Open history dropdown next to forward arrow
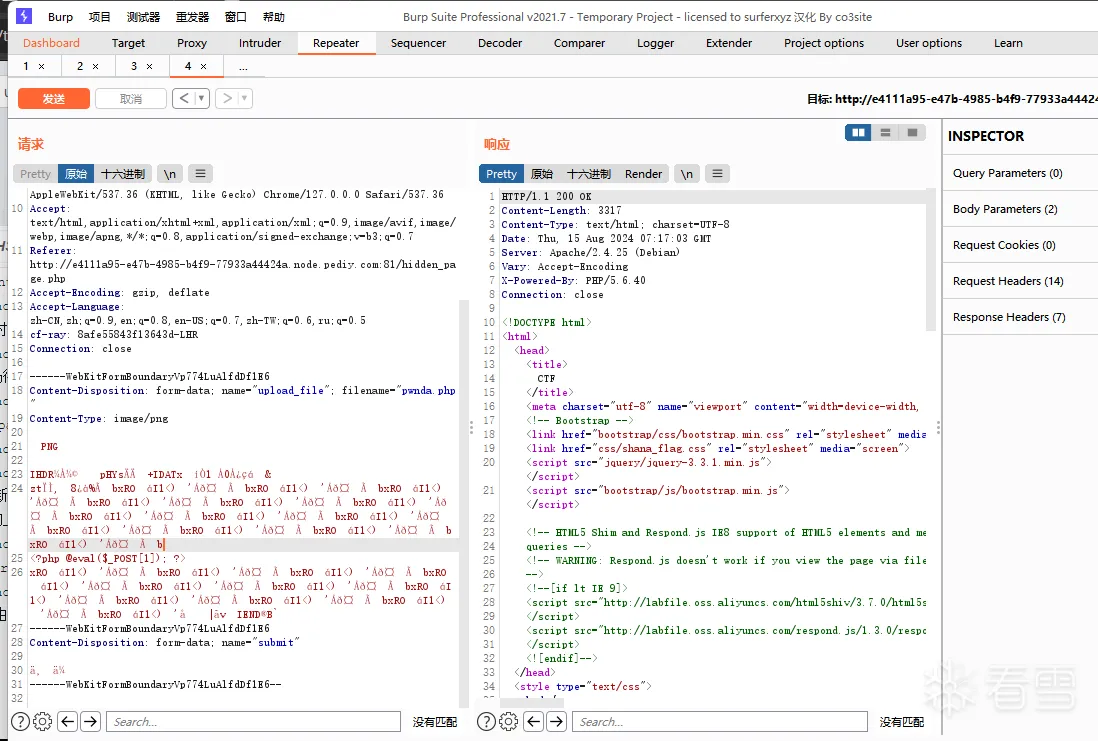Viewport: 1098px width, 741px height. tap(245, 99)
